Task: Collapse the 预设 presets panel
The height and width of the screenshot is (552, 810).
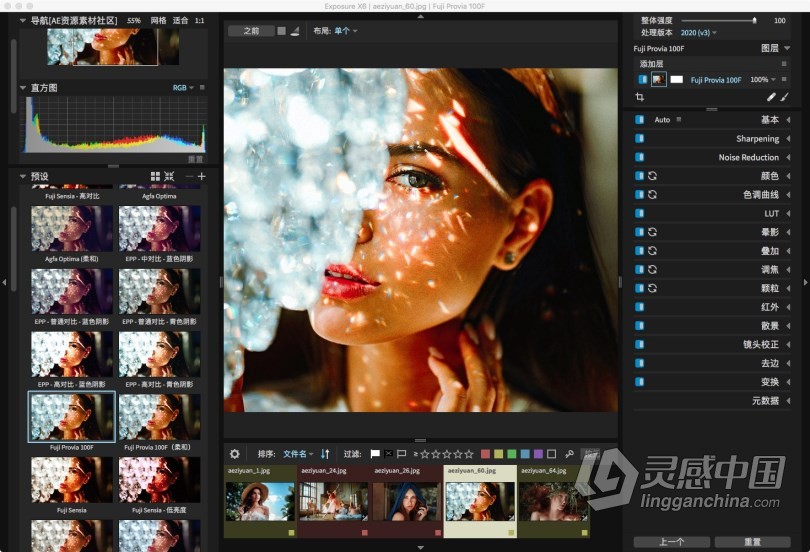Action: click(22, 177)
